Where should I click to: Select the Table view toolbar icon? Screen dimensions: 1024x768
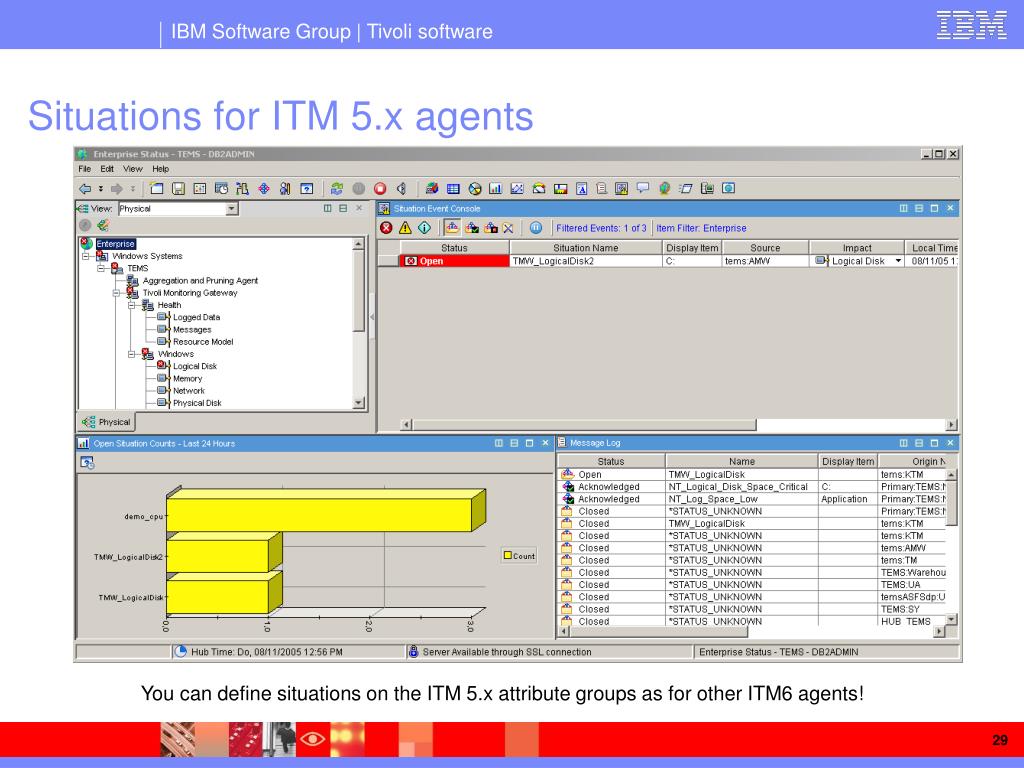pos(453,189)
